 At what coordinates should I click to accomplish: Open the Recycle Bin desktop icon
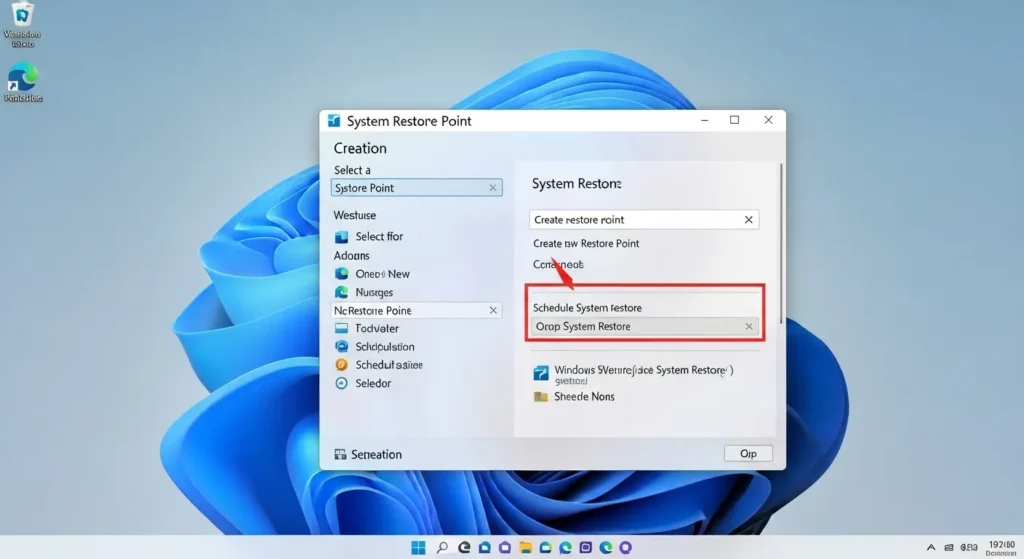[22, 25]
